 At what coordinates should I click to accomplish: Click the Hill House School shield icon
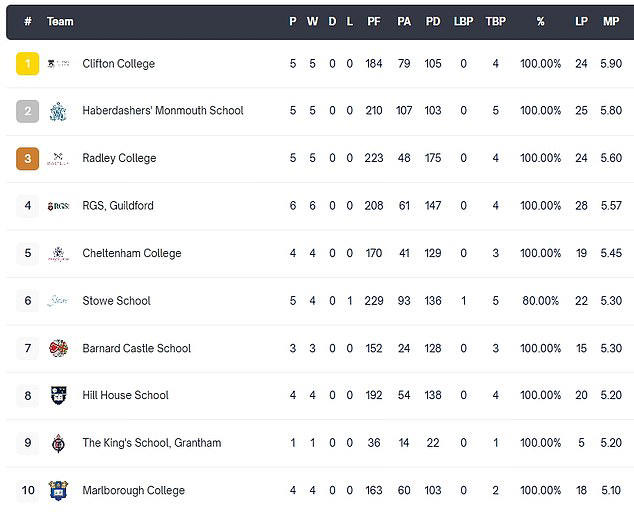coord(58,395)
